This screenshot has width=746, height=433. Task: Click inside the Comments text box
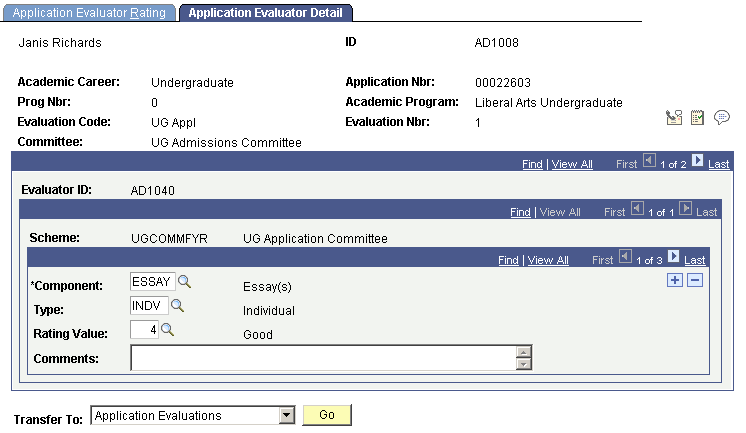[324, 358]
